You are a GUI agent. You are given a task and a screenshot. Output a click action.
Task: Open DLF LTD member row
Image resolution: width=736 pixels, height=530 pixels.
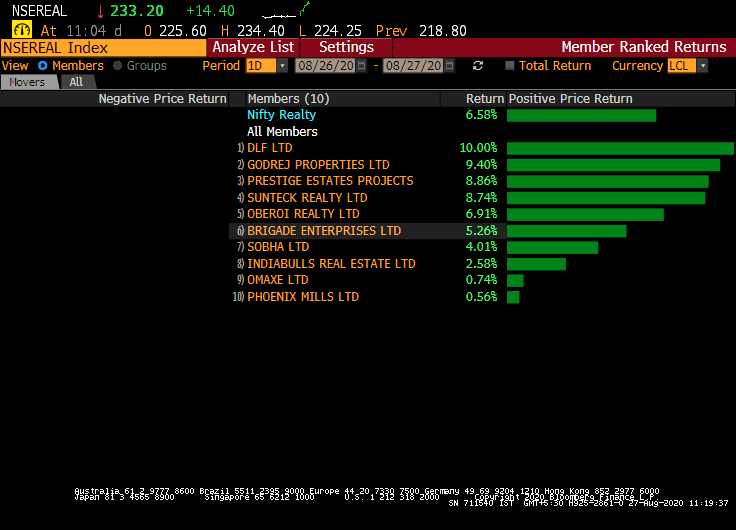pos(270,148)
